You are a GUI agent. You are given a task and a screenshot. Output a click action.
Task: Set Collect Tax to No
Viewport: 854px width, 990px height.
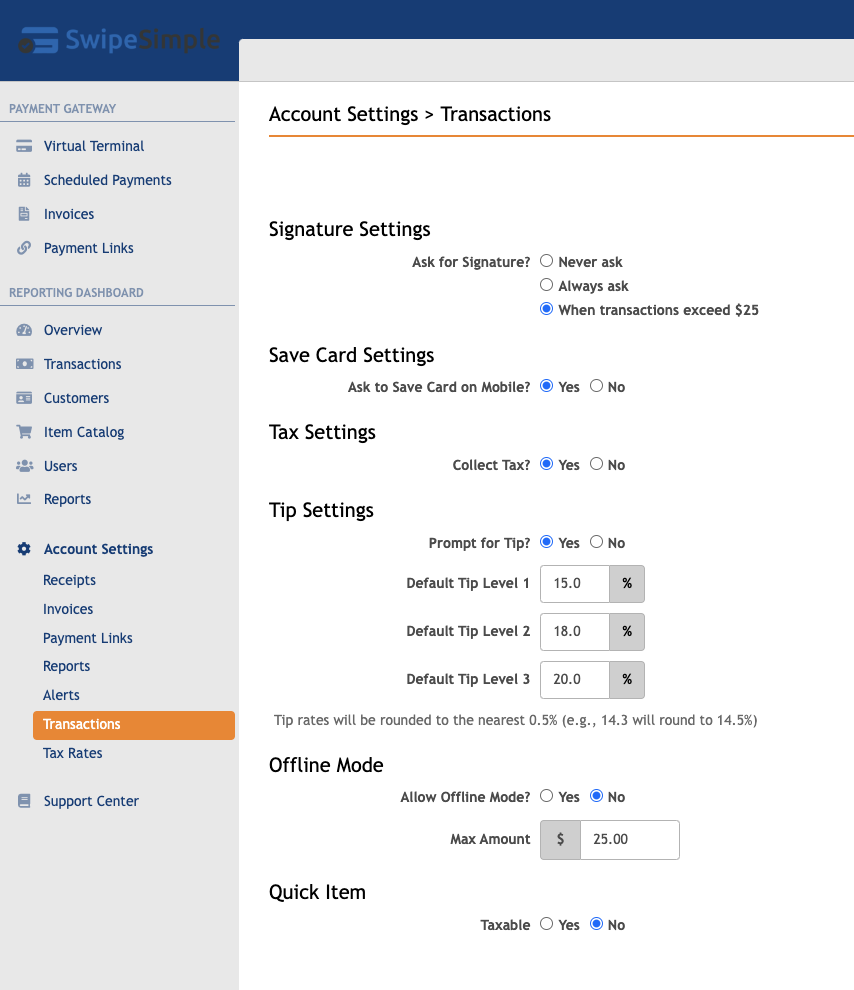[x=596, y=464]
